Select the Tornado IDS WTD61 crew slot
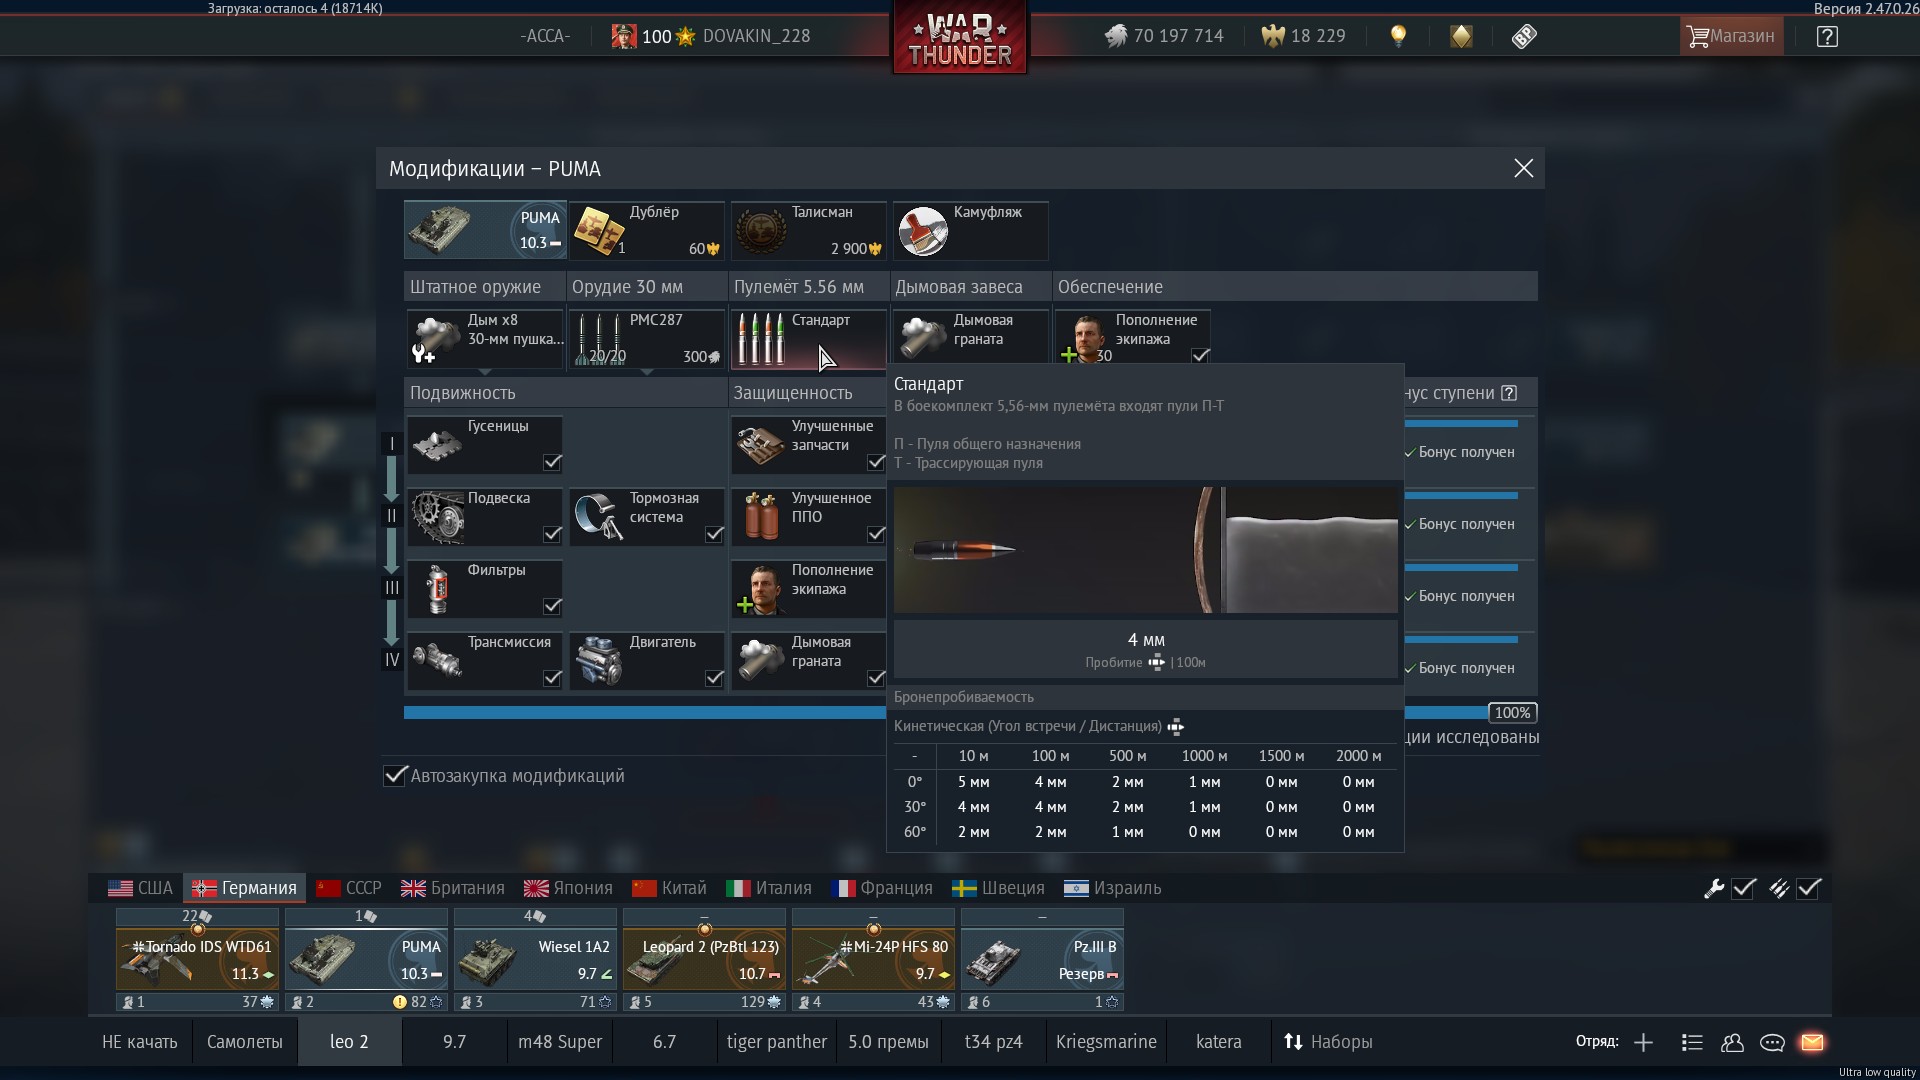Image resolution: width=1920 pixels, height=1080 pixels. (197, 959)
